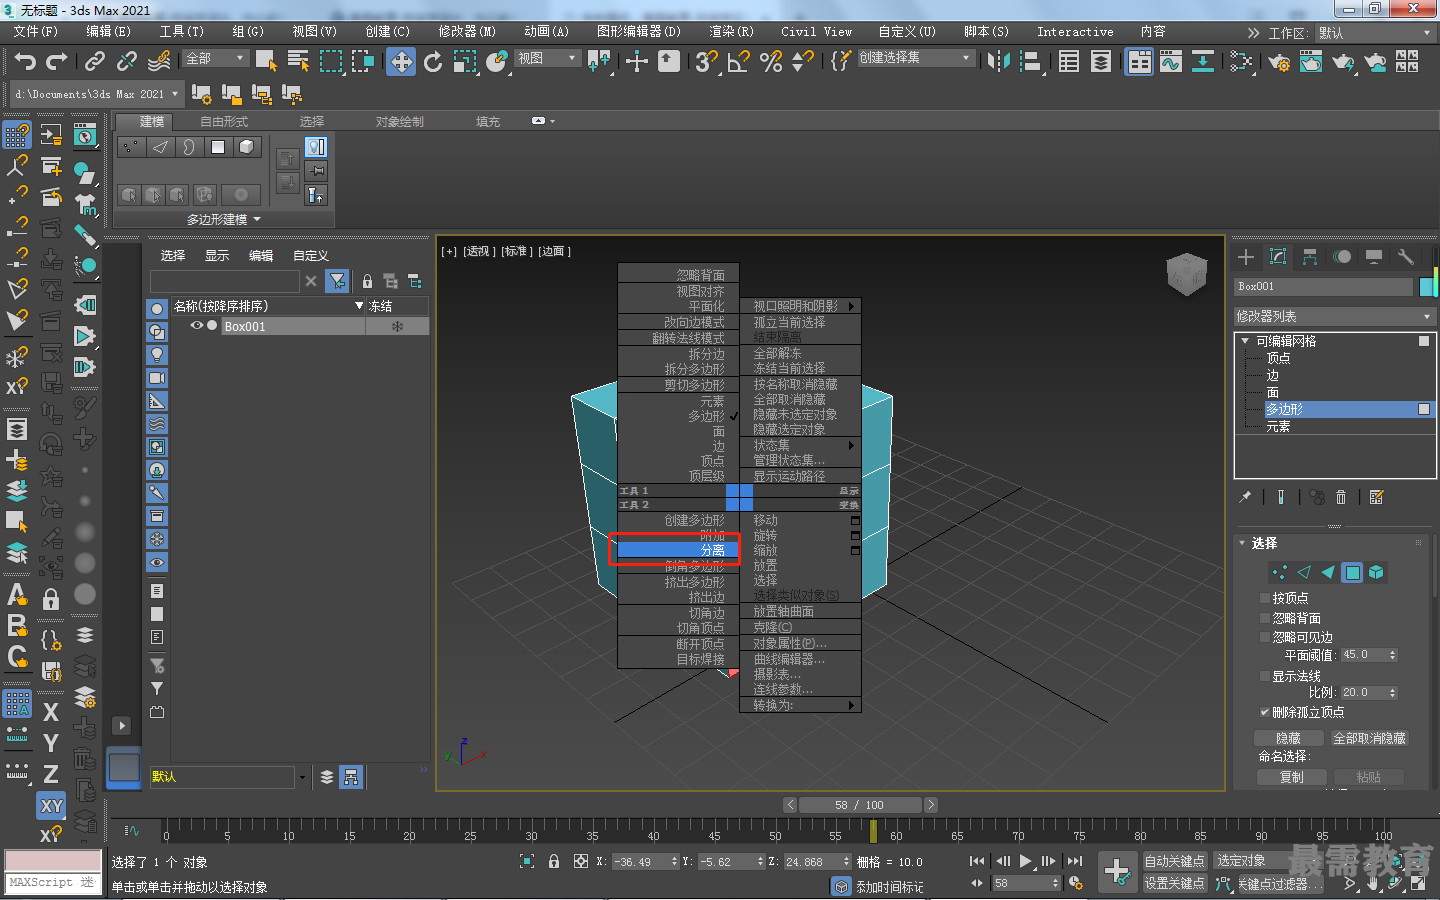Hide Box001 using its eye icon

click(197, 326)
